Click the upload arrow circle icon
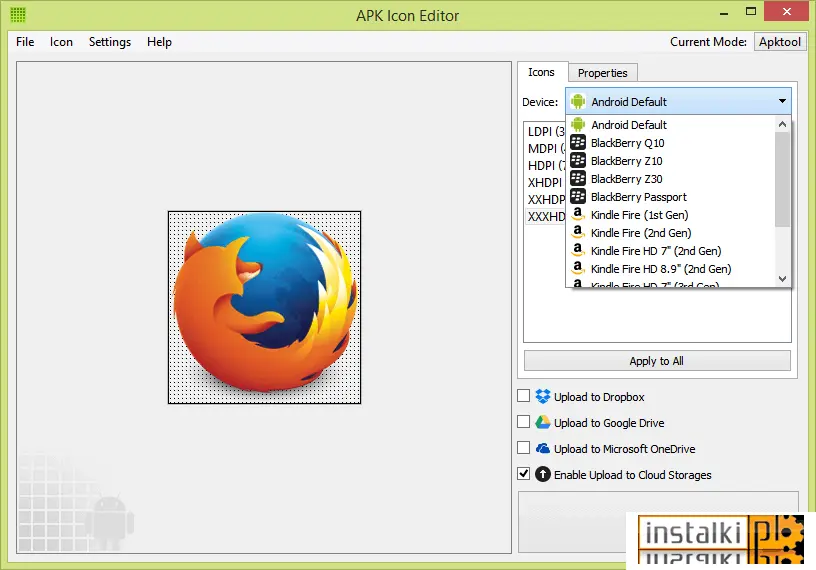The height and width of the screenshot is (570, 816). click(543, 474)
